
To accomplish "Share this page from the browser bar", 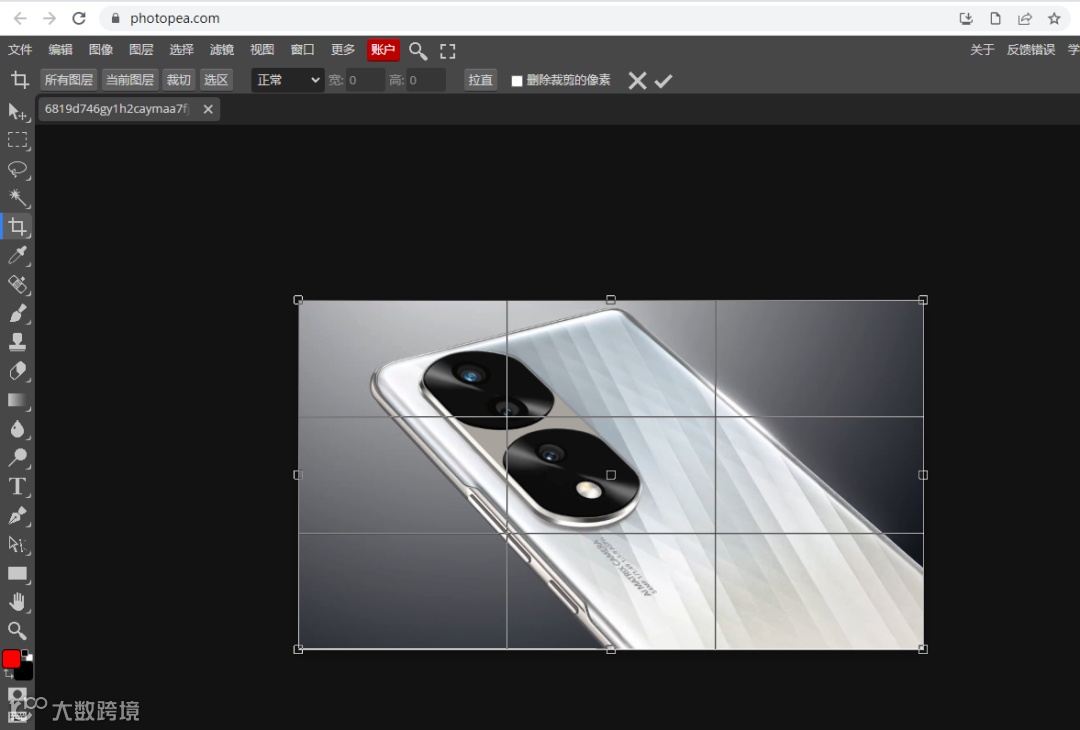I will (1025, 19).
